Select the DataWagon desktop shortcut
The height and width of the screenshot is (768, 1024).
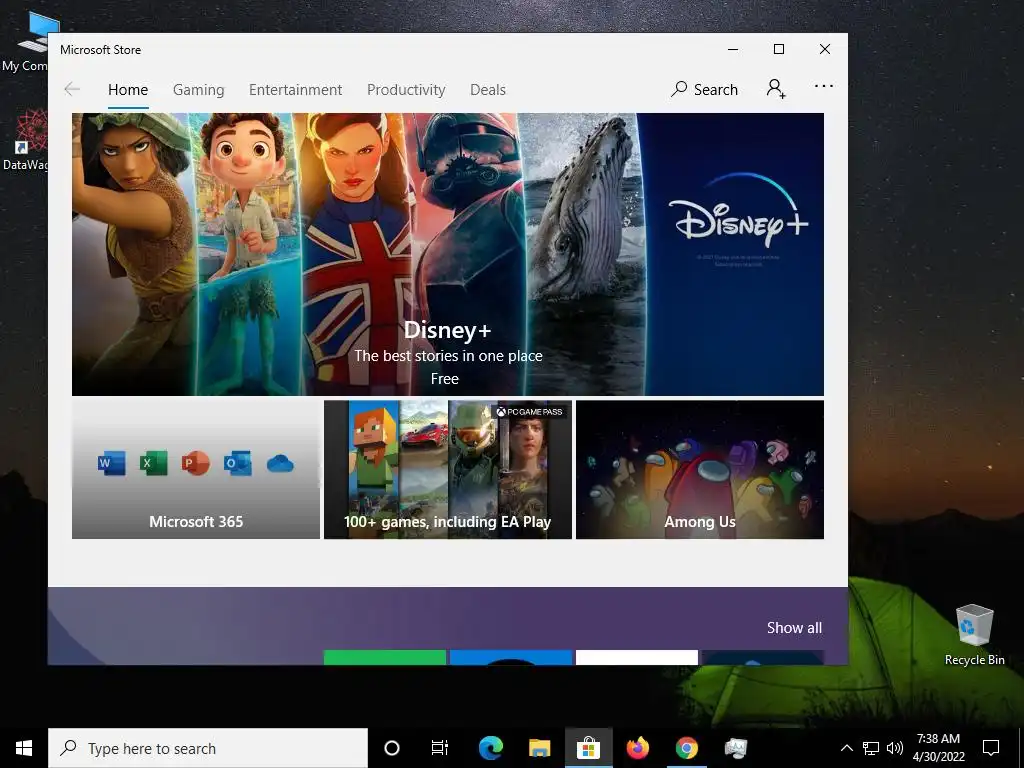tap(24, 140)
